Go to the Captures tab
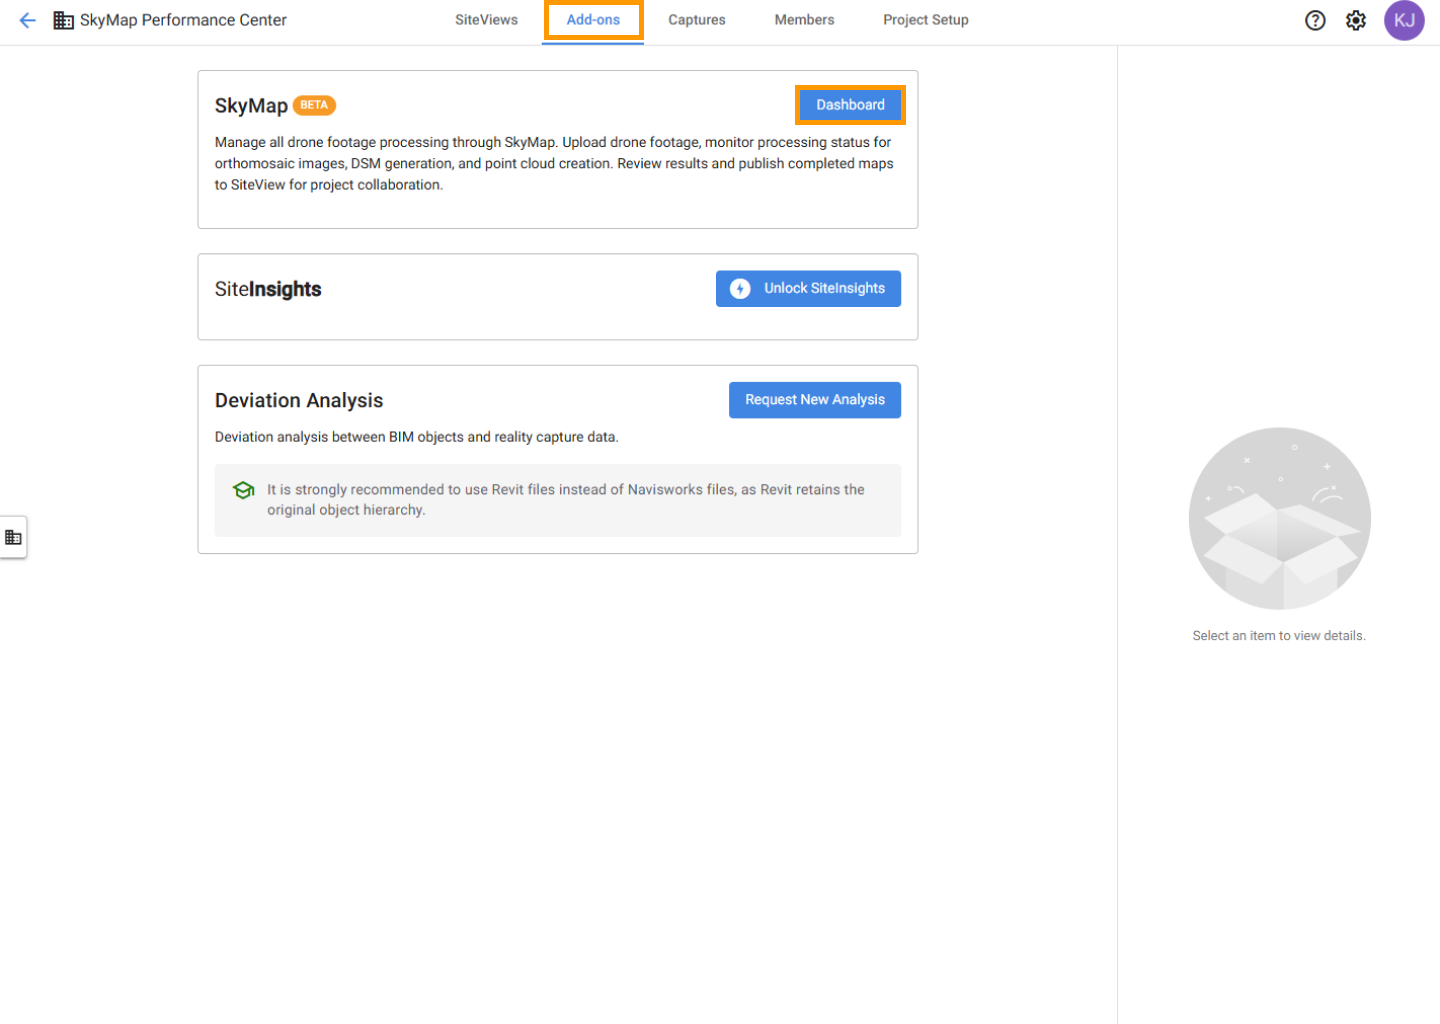1440x1024 pixels. point(697,20)
